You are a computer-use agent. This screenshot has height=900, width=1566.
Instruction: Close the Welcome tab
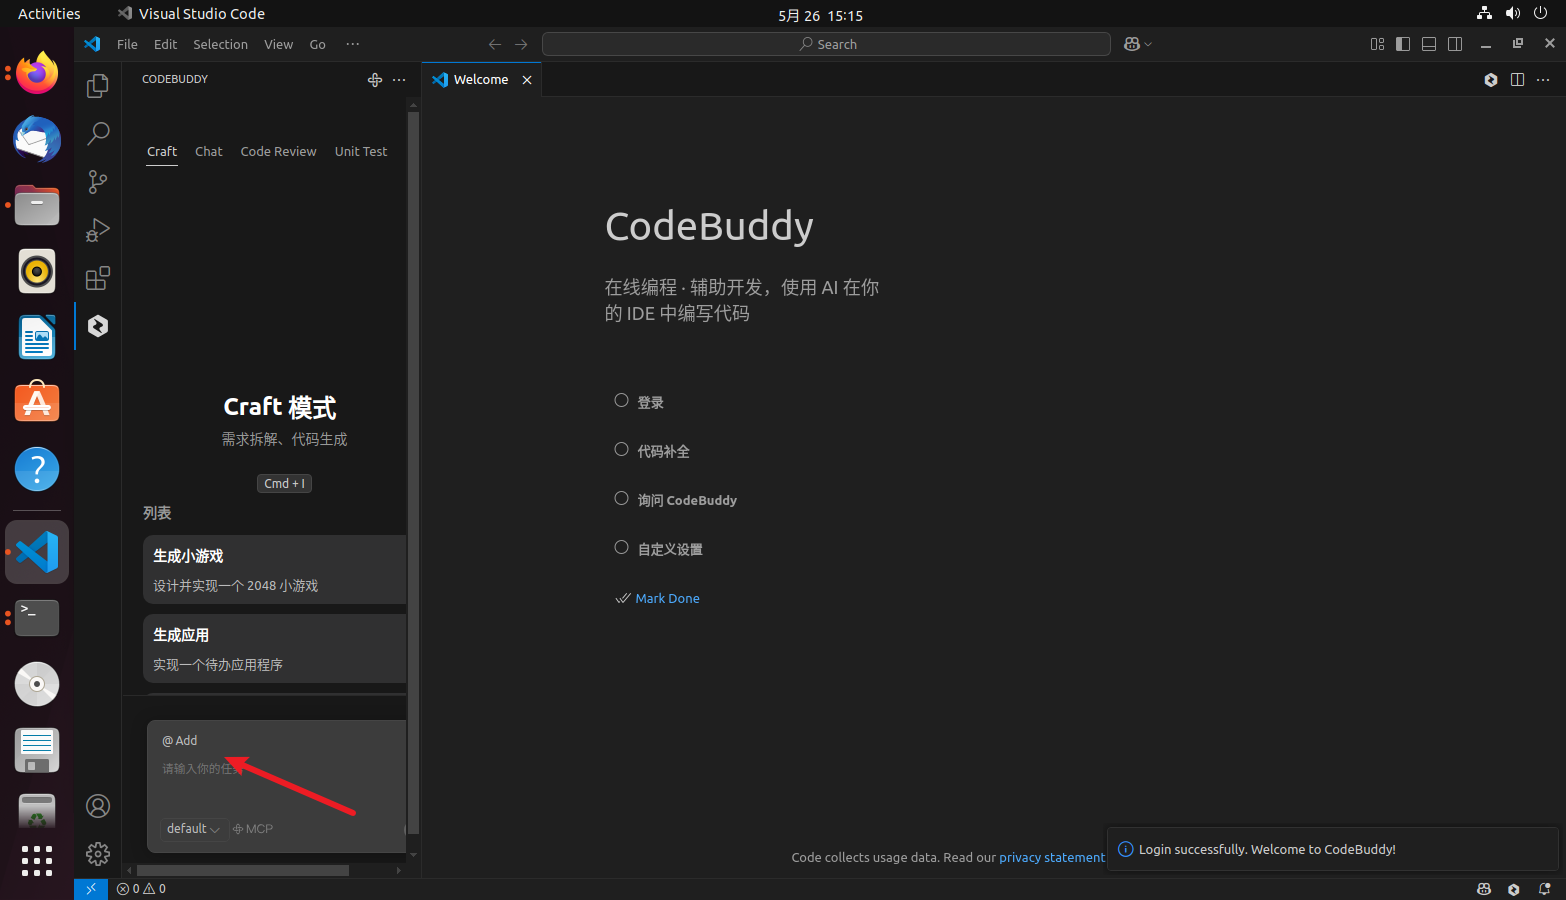pyautogui.click(x=527, y=80)
